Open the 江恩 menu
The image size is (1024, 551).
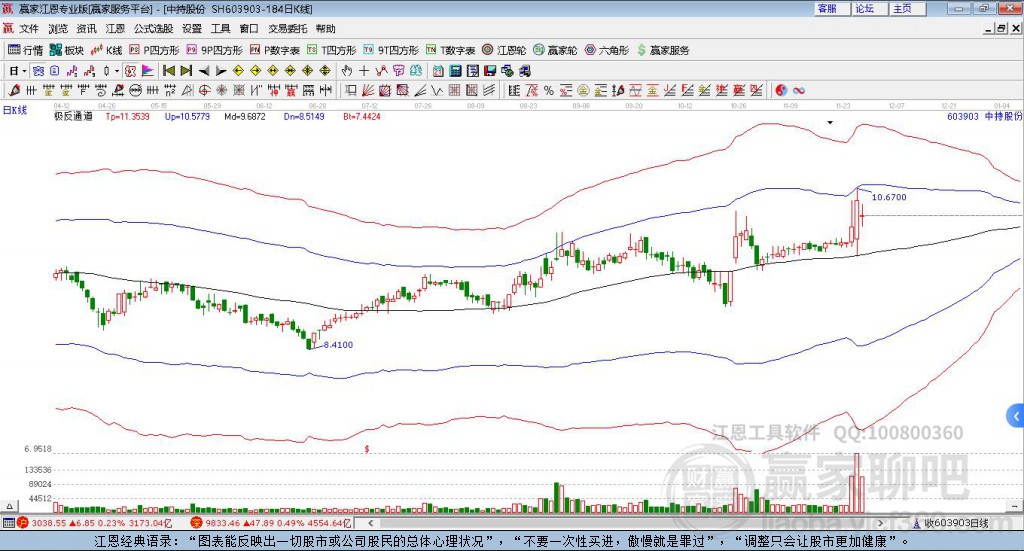115,29
